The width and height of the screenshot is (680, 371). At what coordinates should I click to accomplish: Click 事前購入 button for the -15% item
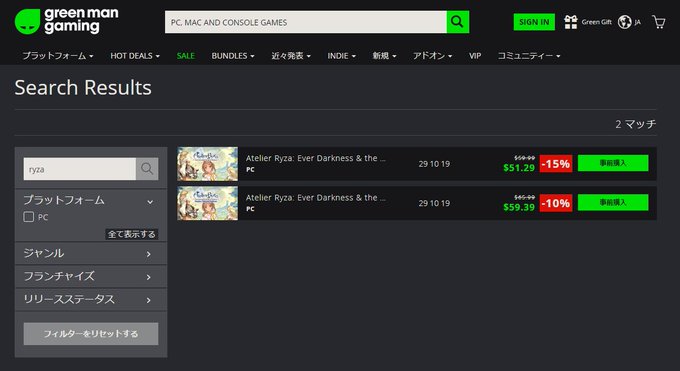pos(613,163)
